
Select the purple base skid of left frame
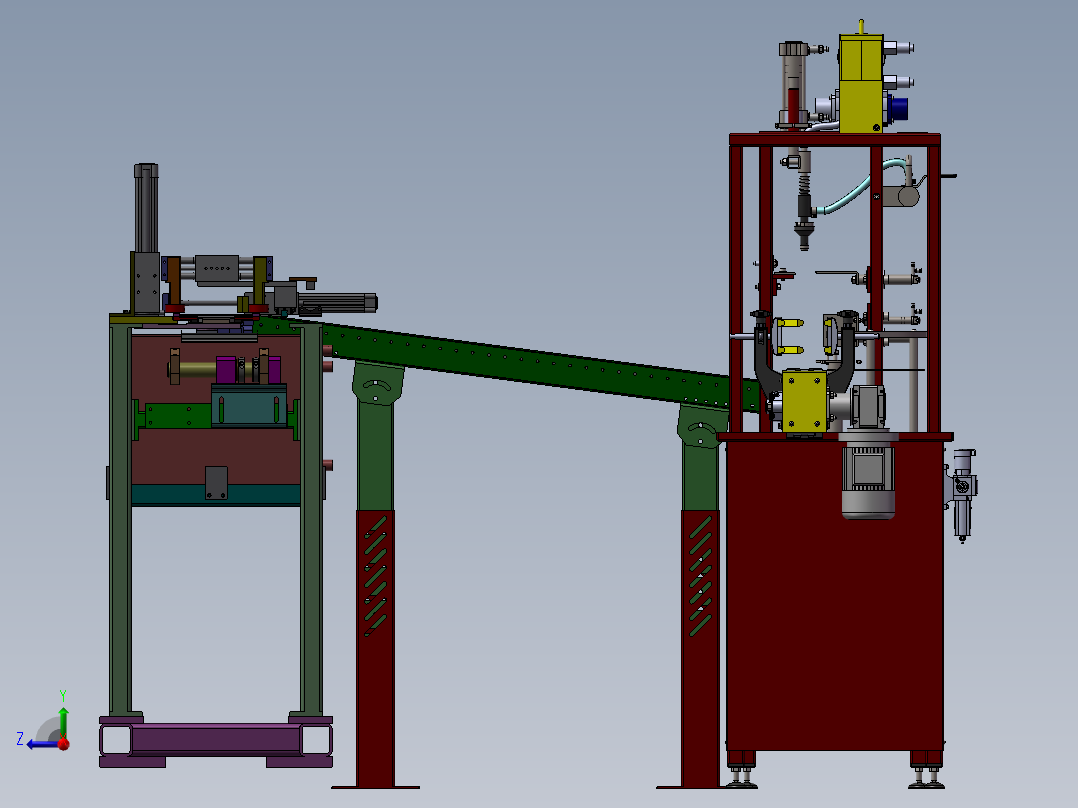(x=216, y=741)
